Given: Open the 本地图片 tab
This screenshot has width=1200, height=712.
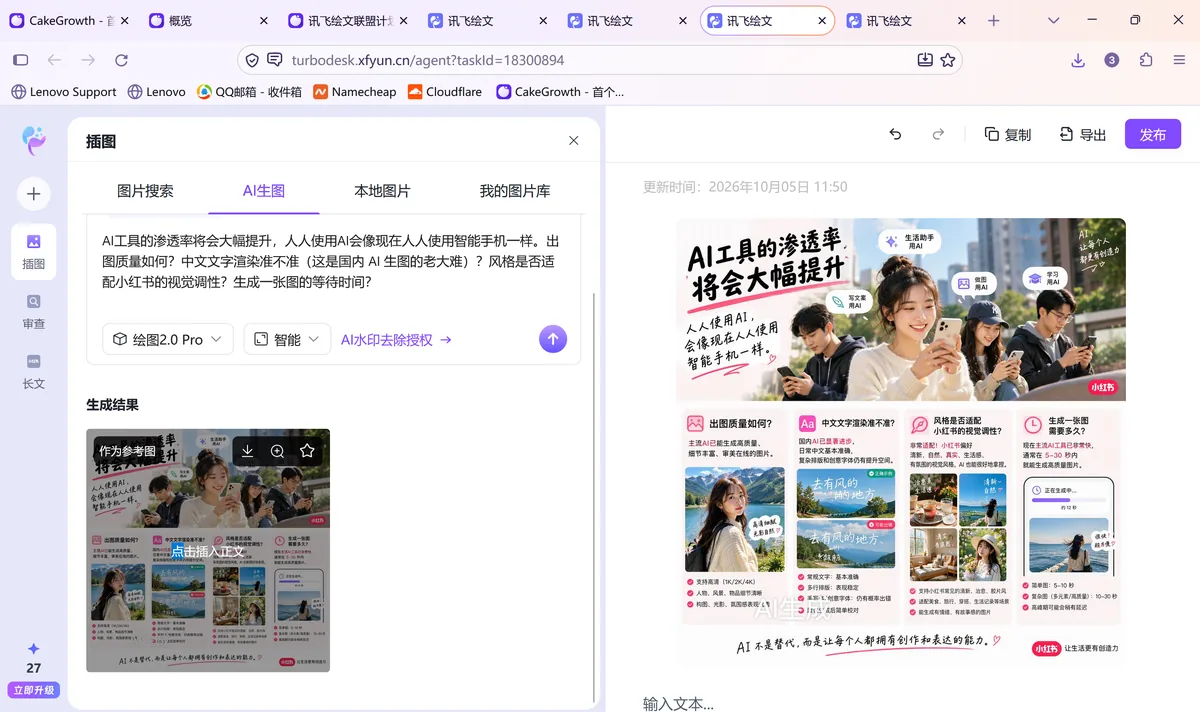Looking at the screenshot, I should (382, 191).
